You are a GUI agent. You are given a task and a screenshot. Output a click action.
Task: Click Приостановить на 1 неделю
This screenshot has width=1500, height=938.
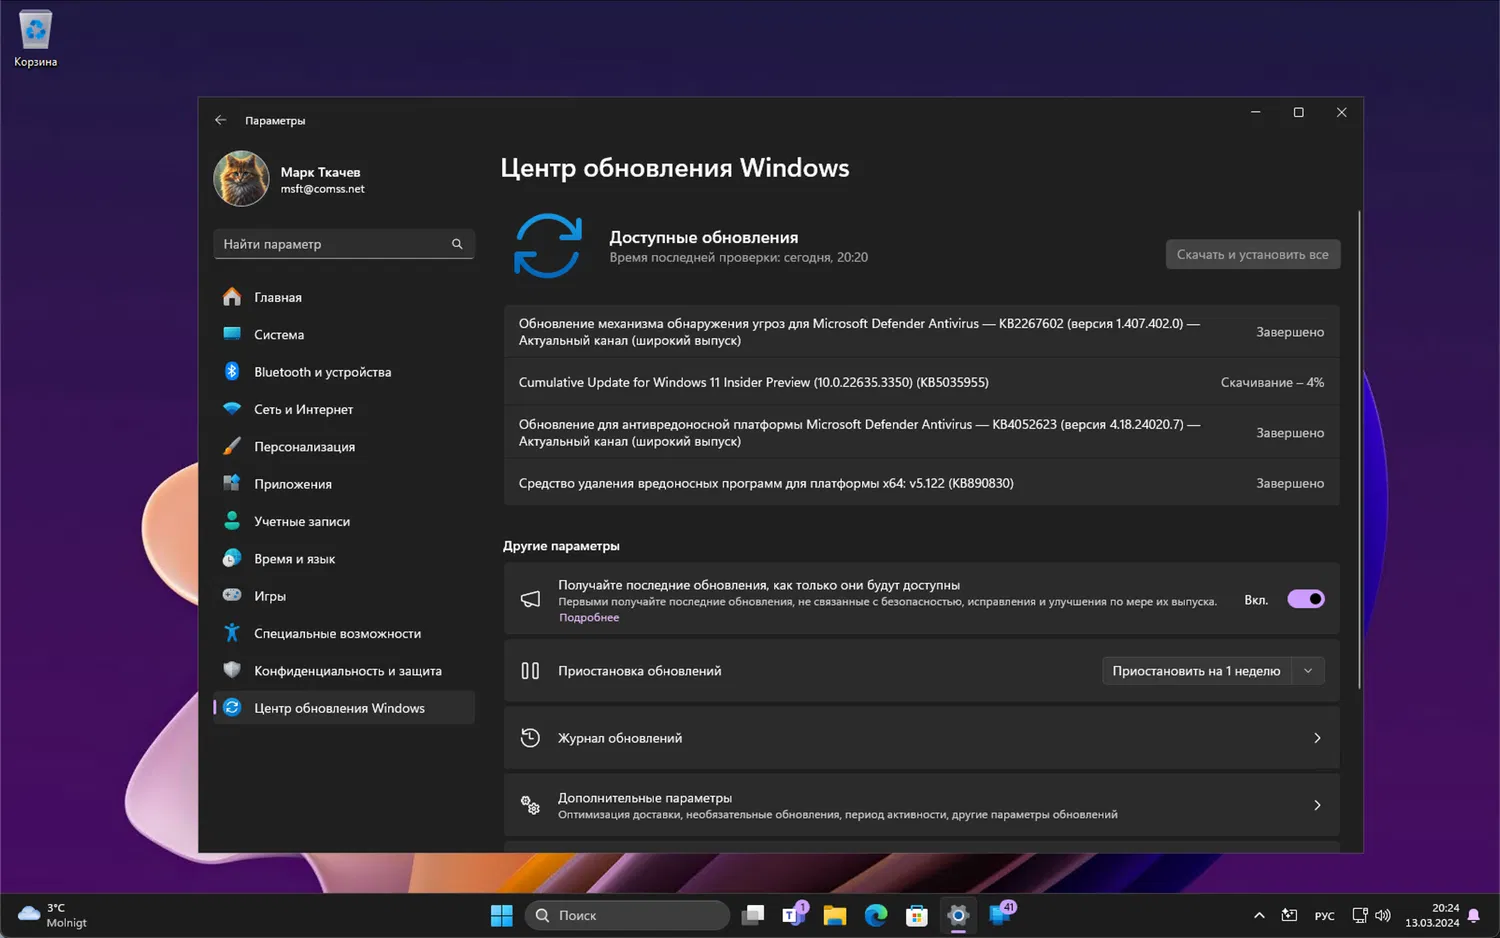[x=1196, y=671]
